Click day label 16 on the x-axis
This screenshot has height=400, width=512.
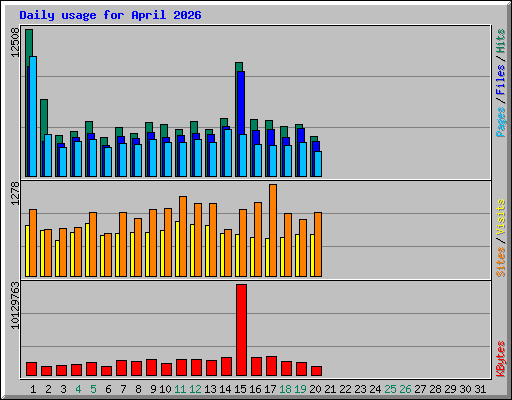click(x=255, y=389)
